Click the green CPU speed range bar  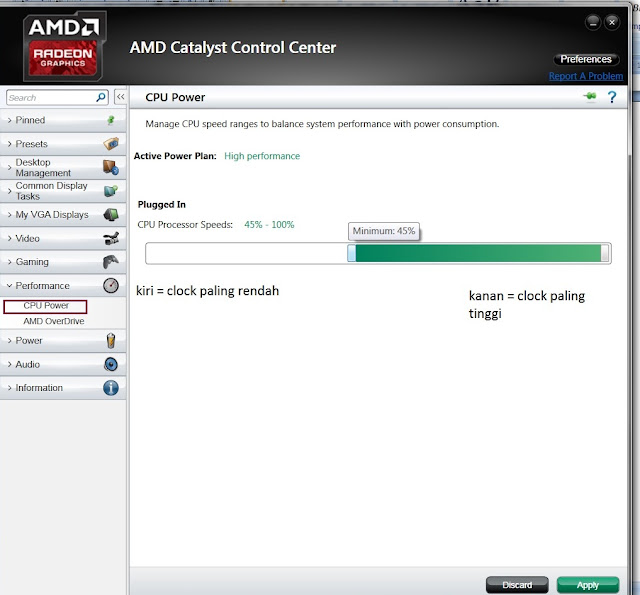click(x=478, y=253)
